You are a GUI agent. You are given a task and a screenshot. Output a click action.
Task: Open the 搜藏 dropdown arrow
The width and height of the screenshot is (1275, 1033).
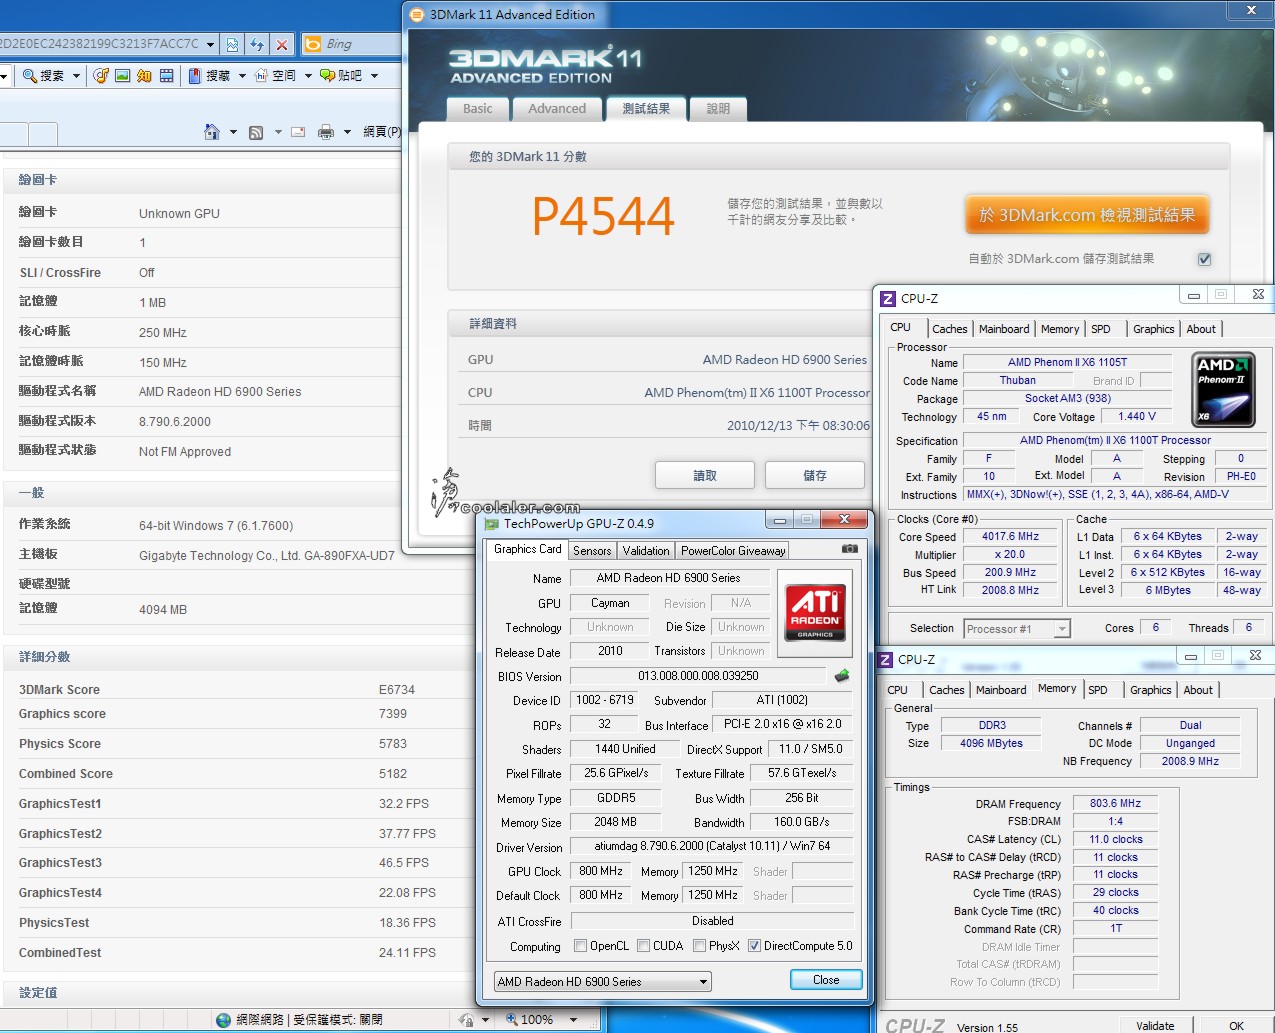(x=242, y=75)
